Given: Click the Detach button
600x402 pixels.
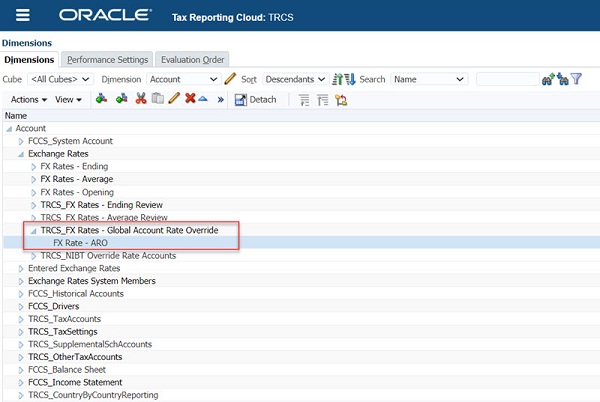Looking at the screenshot, I should point(255,100).
